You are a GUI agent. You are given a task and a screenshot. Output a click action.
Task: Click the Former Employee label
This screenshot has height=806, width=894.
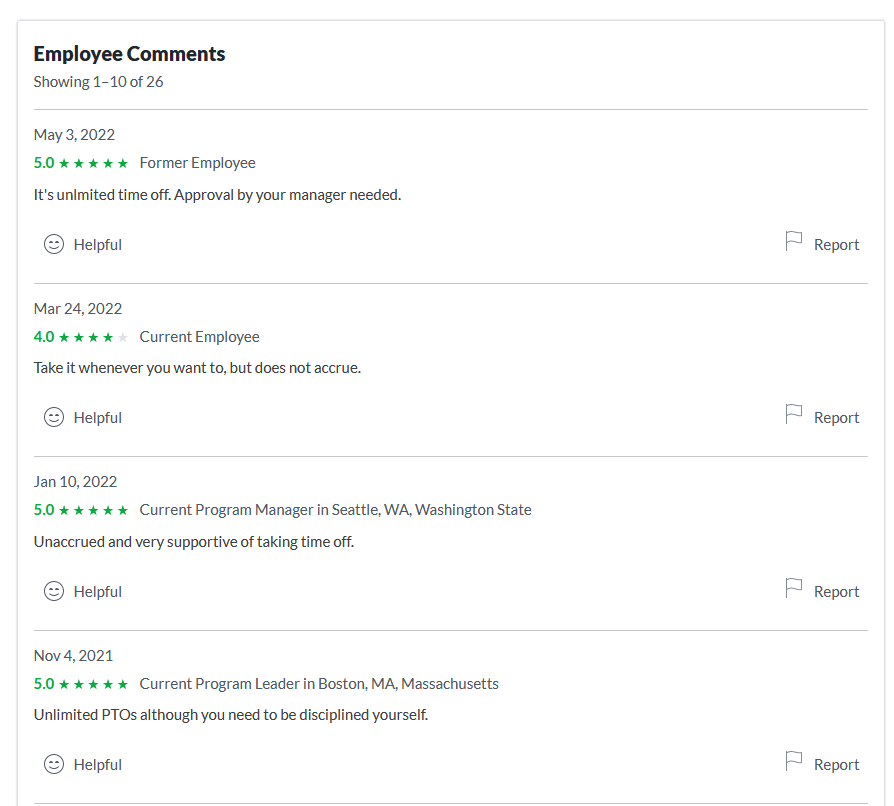196,162
